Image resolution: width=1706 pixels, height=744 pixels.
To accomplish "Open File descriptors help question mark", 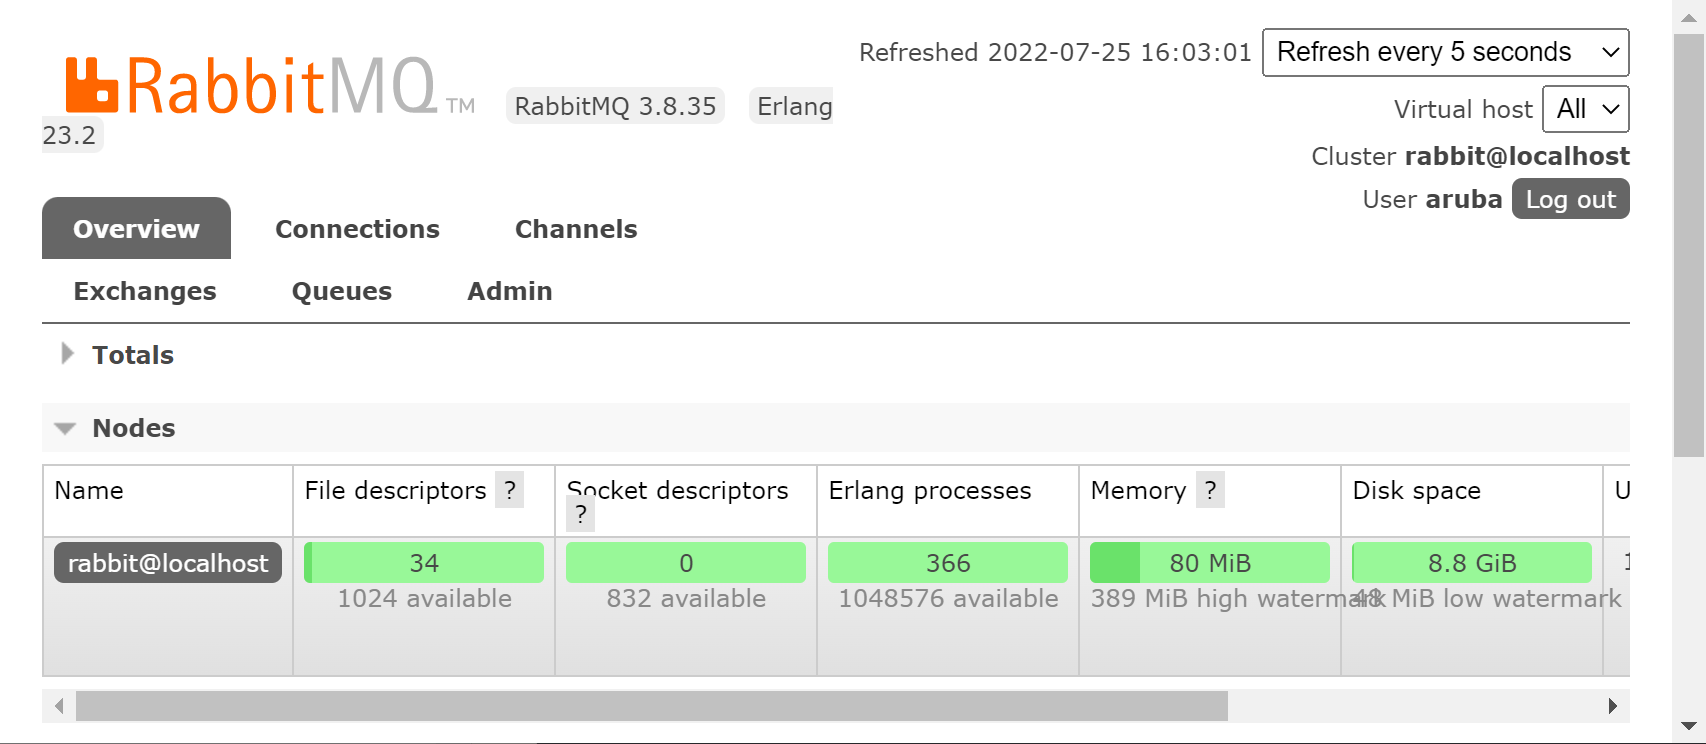I will (510, 490).
